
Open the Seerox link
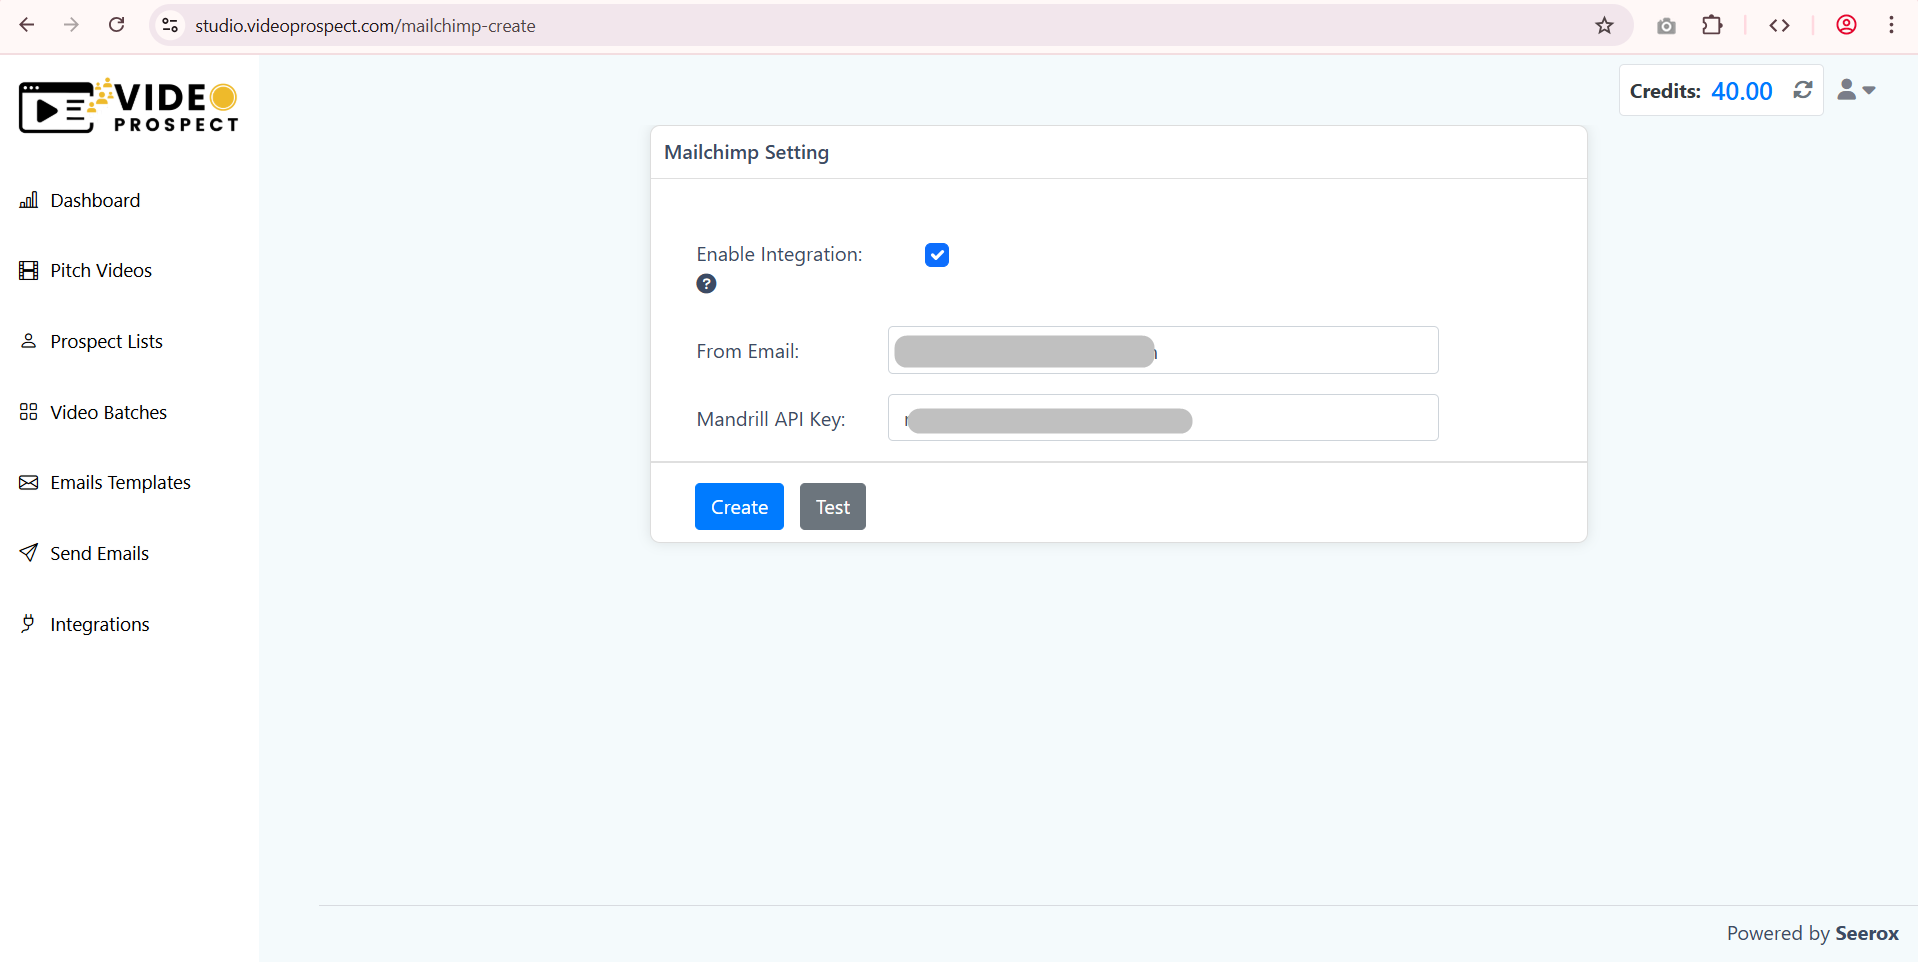pyautogui.click(x=1867, y=933)
